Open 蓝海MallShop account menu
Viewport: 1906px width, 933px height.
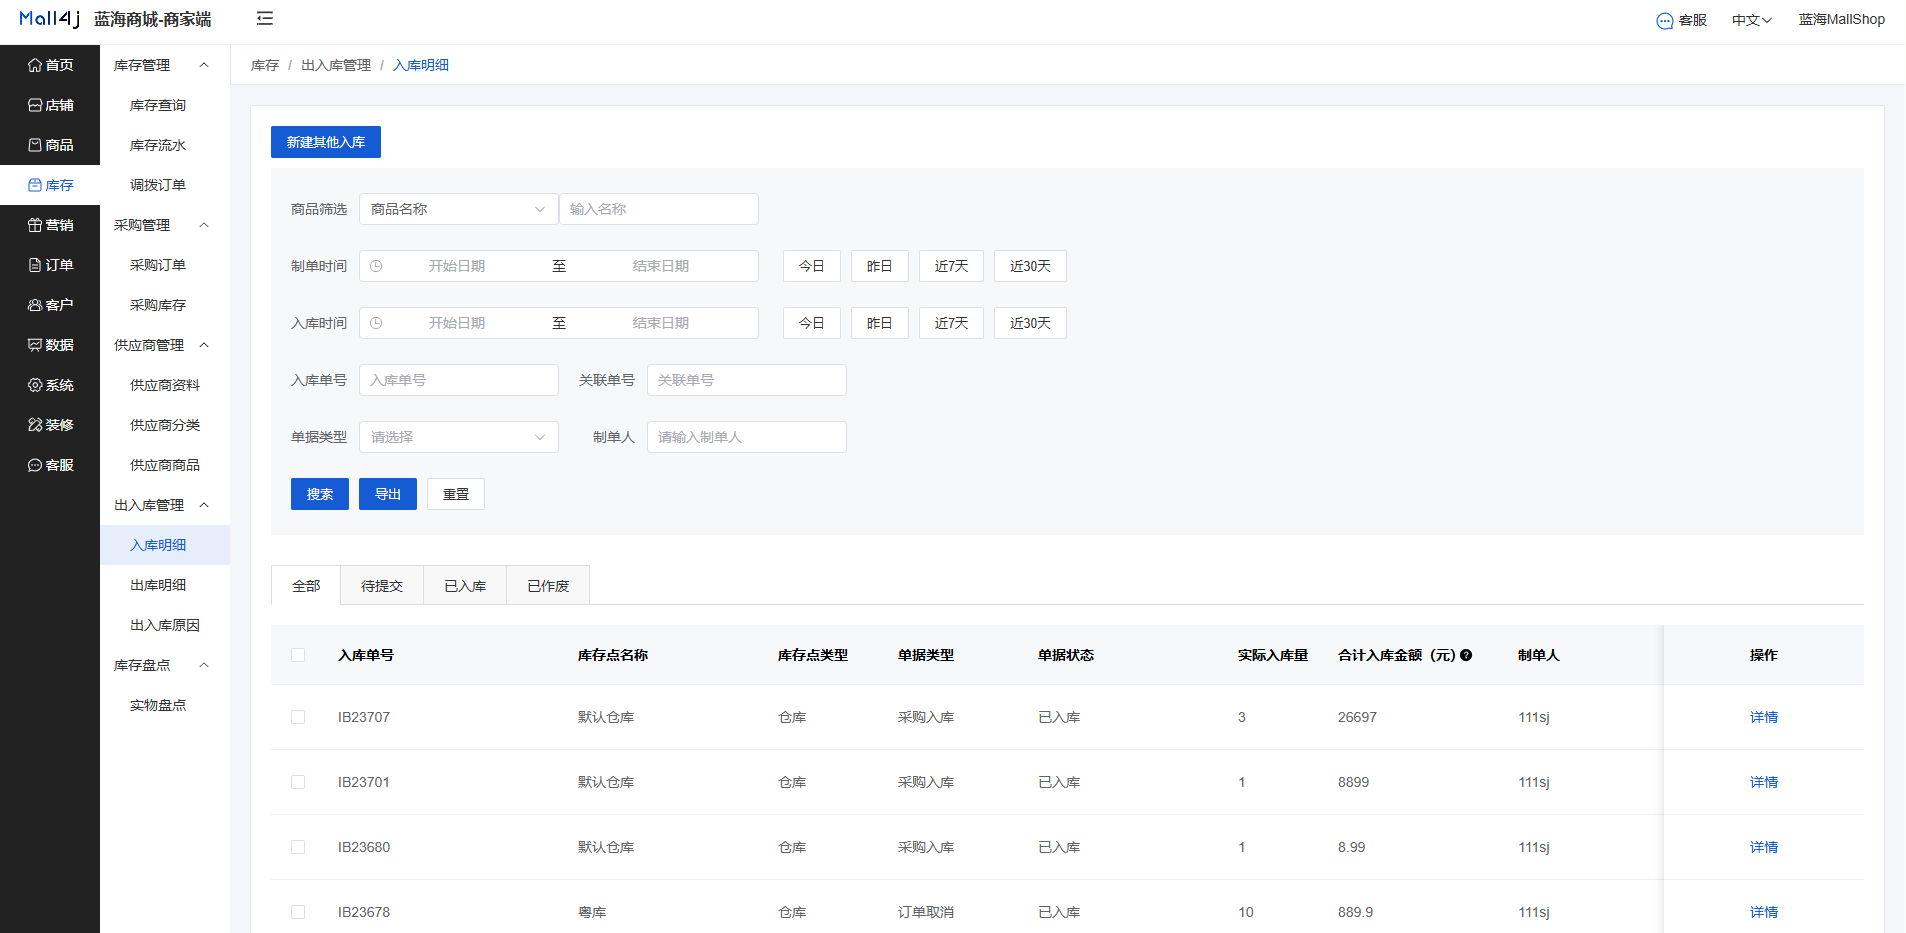(x=1841, y=19)
